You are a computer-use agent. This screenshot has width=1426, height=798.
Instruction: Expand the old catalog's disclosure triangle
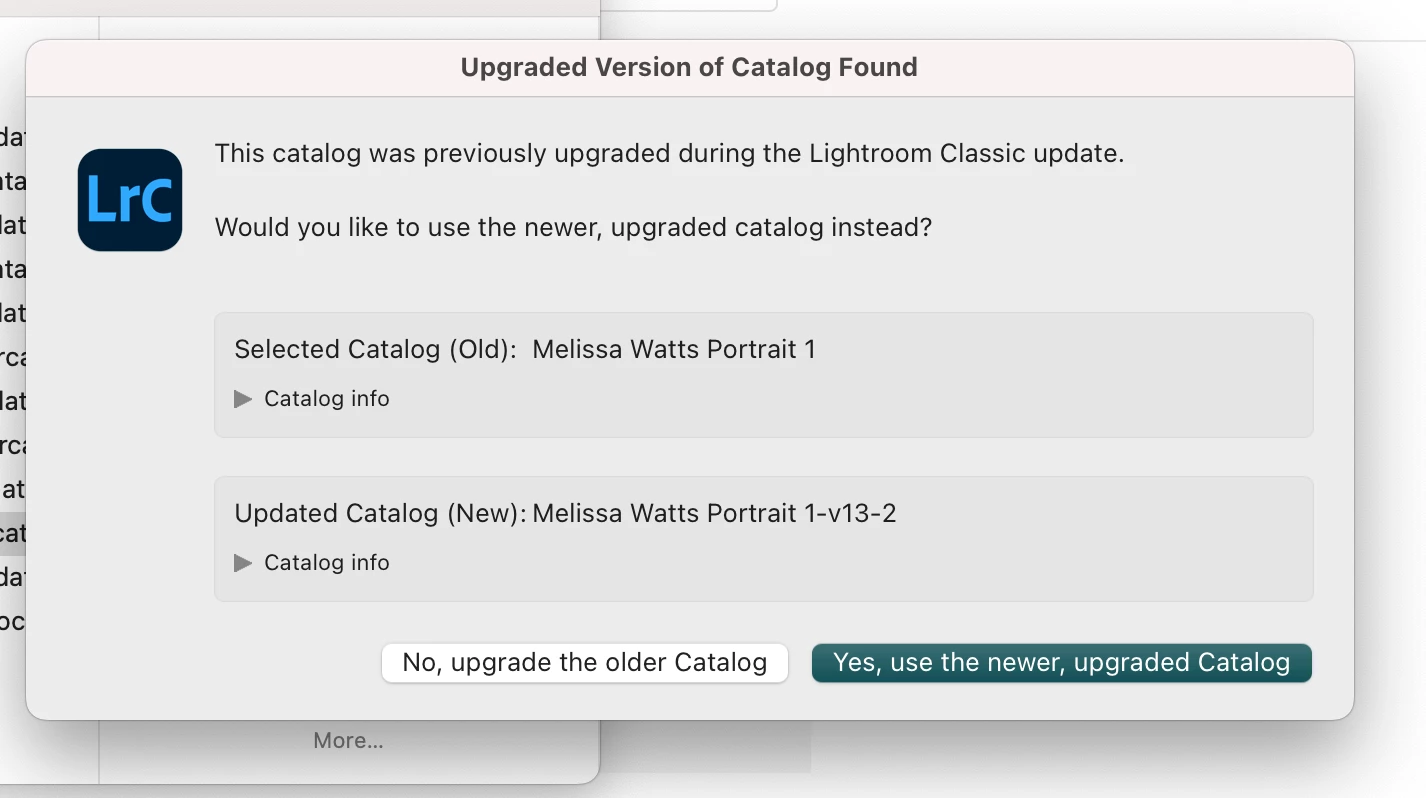point(243,399)
